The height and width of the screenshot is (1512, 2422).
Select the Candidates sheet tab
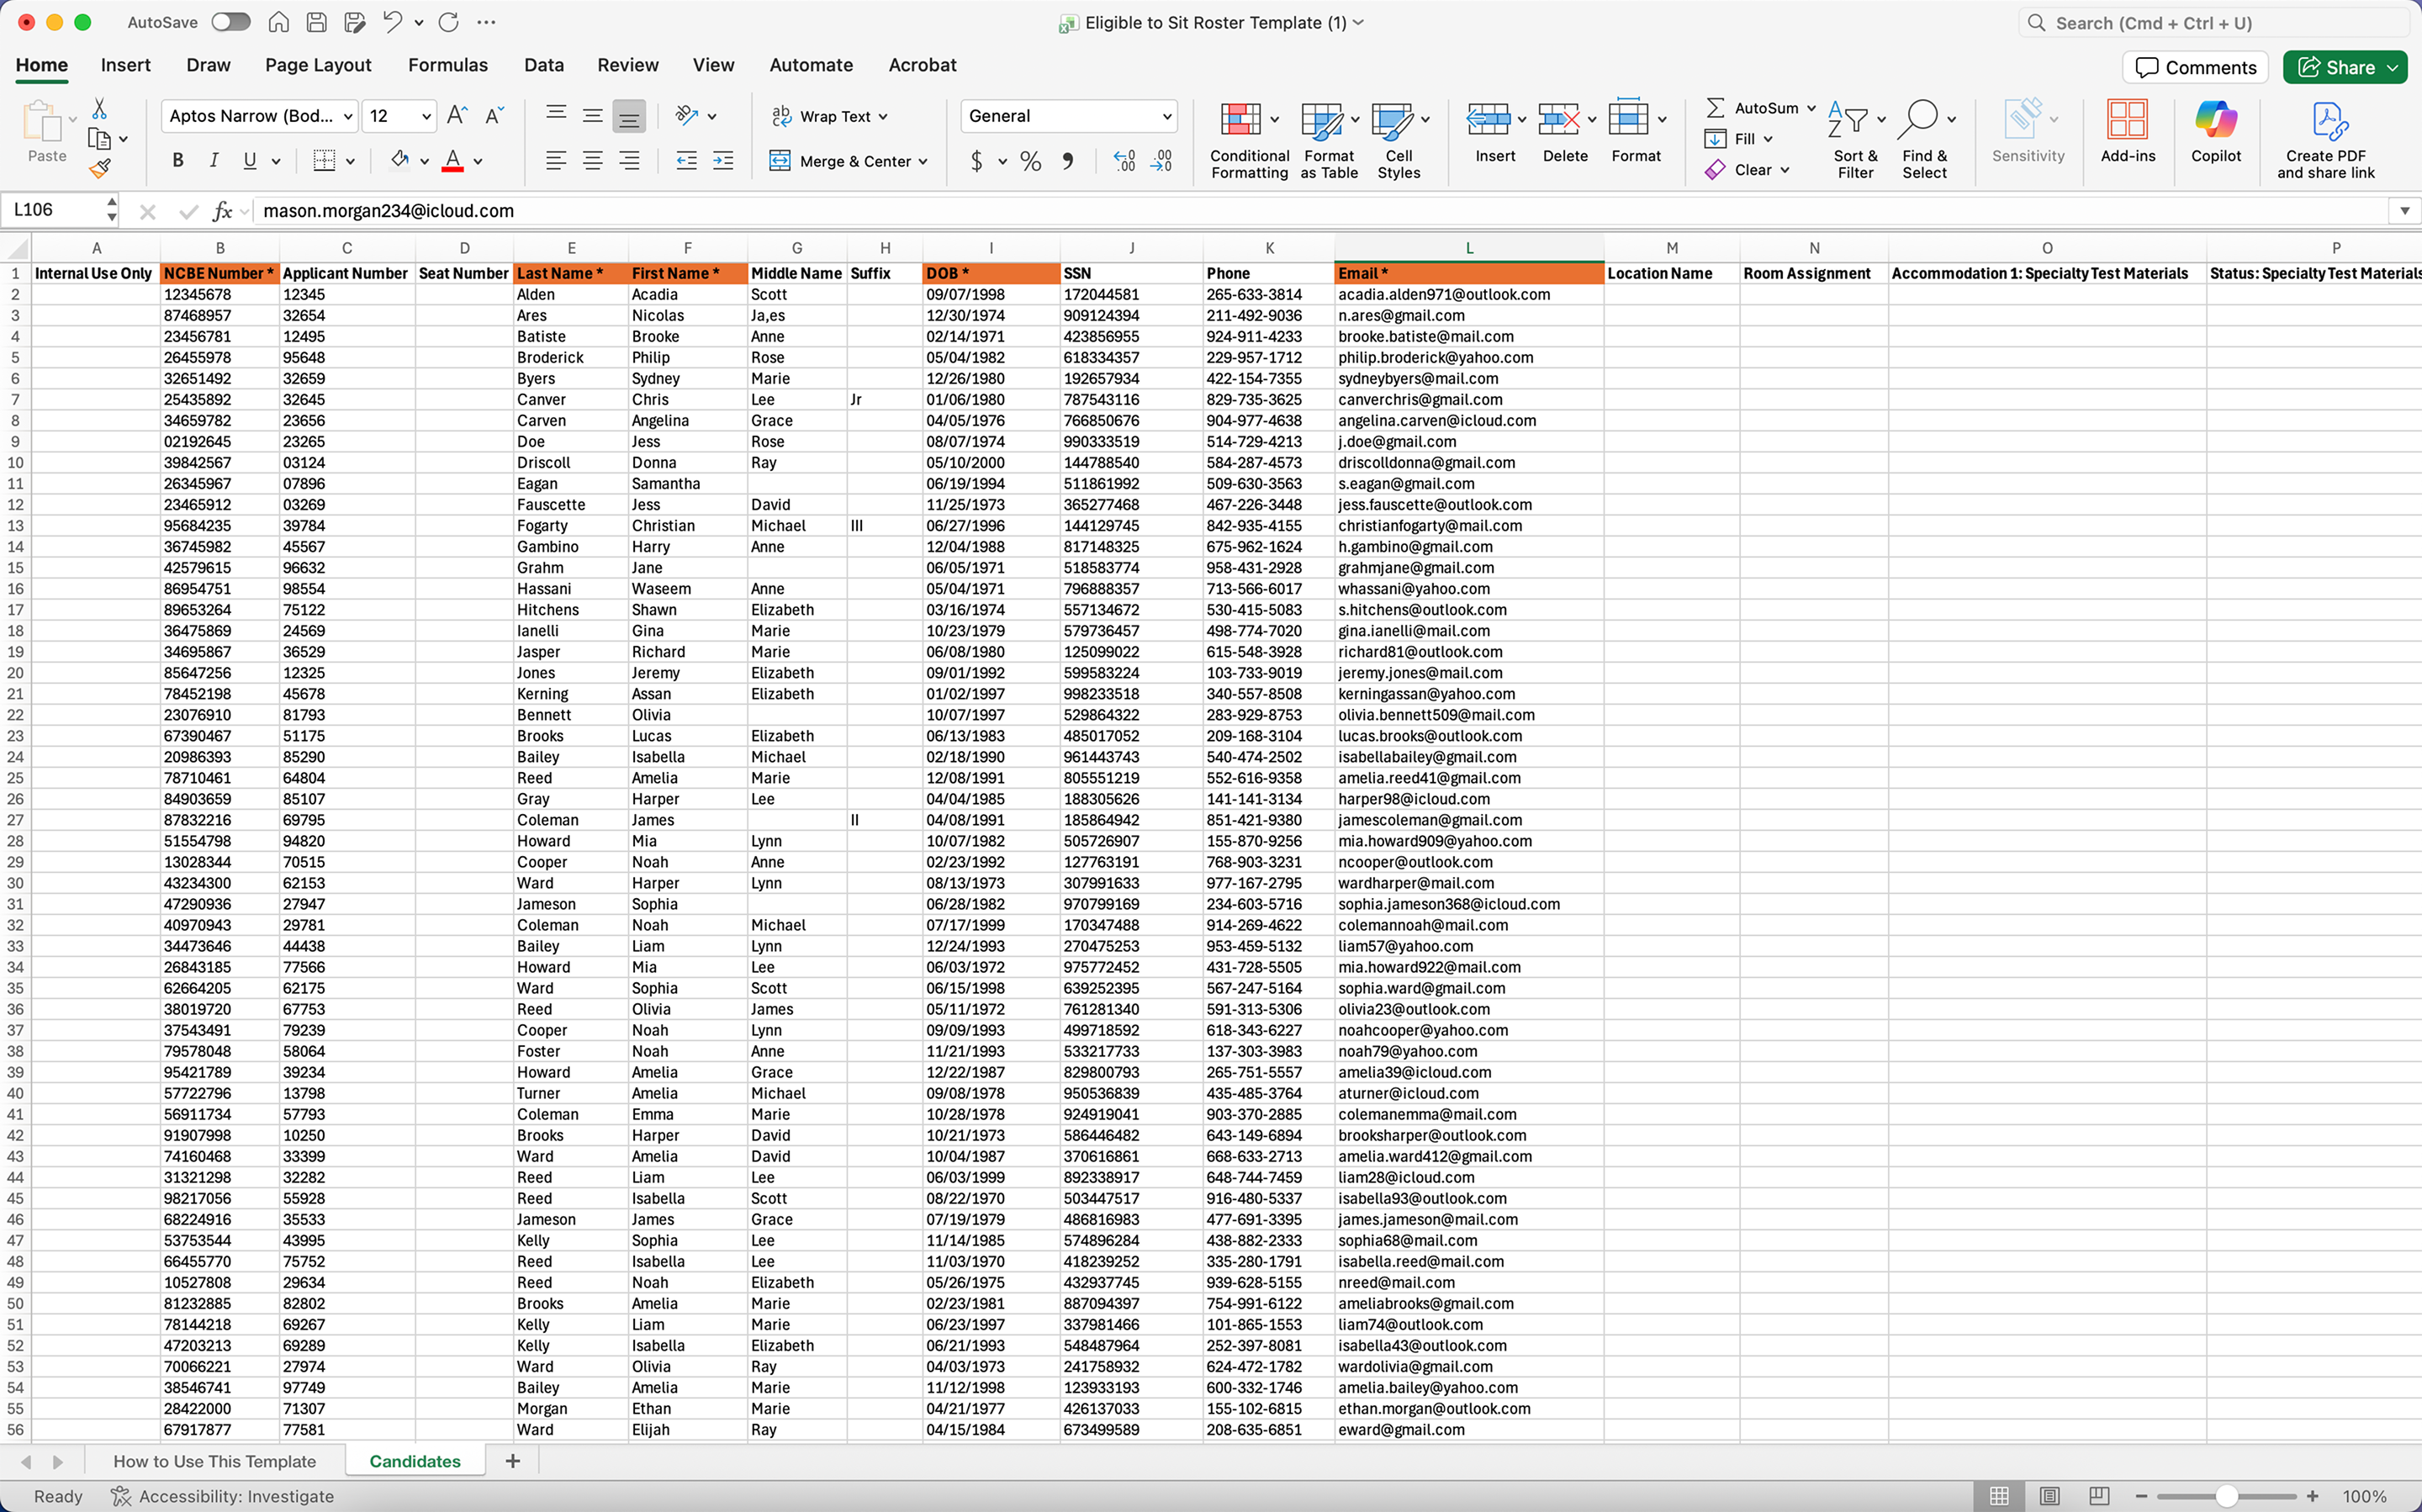(415, 1461)
